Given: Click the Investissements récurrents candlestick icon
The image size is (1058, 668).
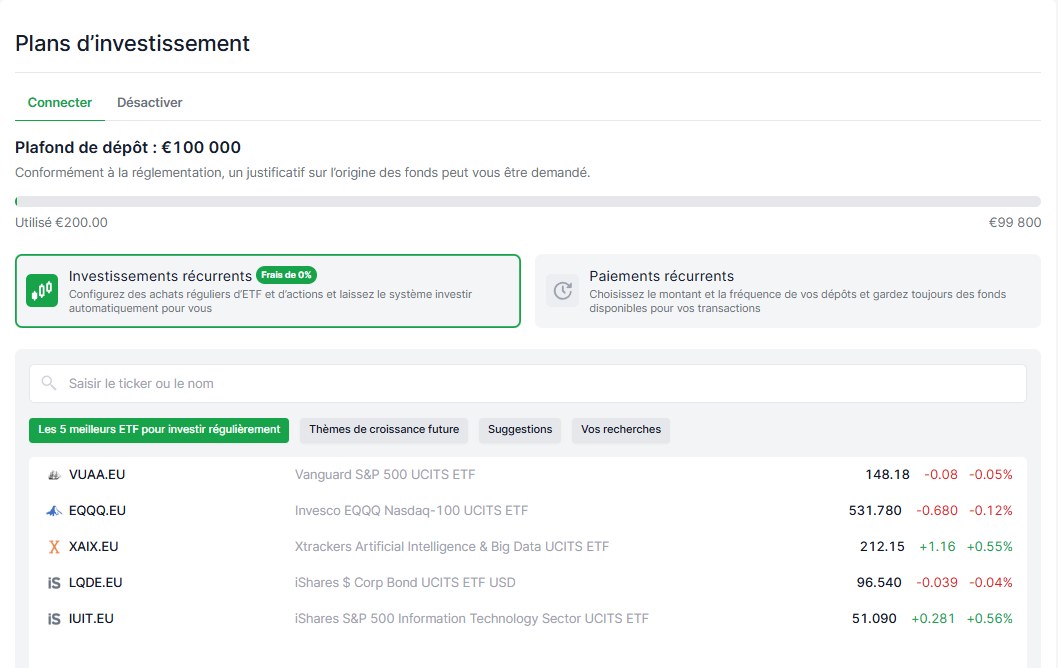Looking at the screenshot, I should tap(42, 291).
